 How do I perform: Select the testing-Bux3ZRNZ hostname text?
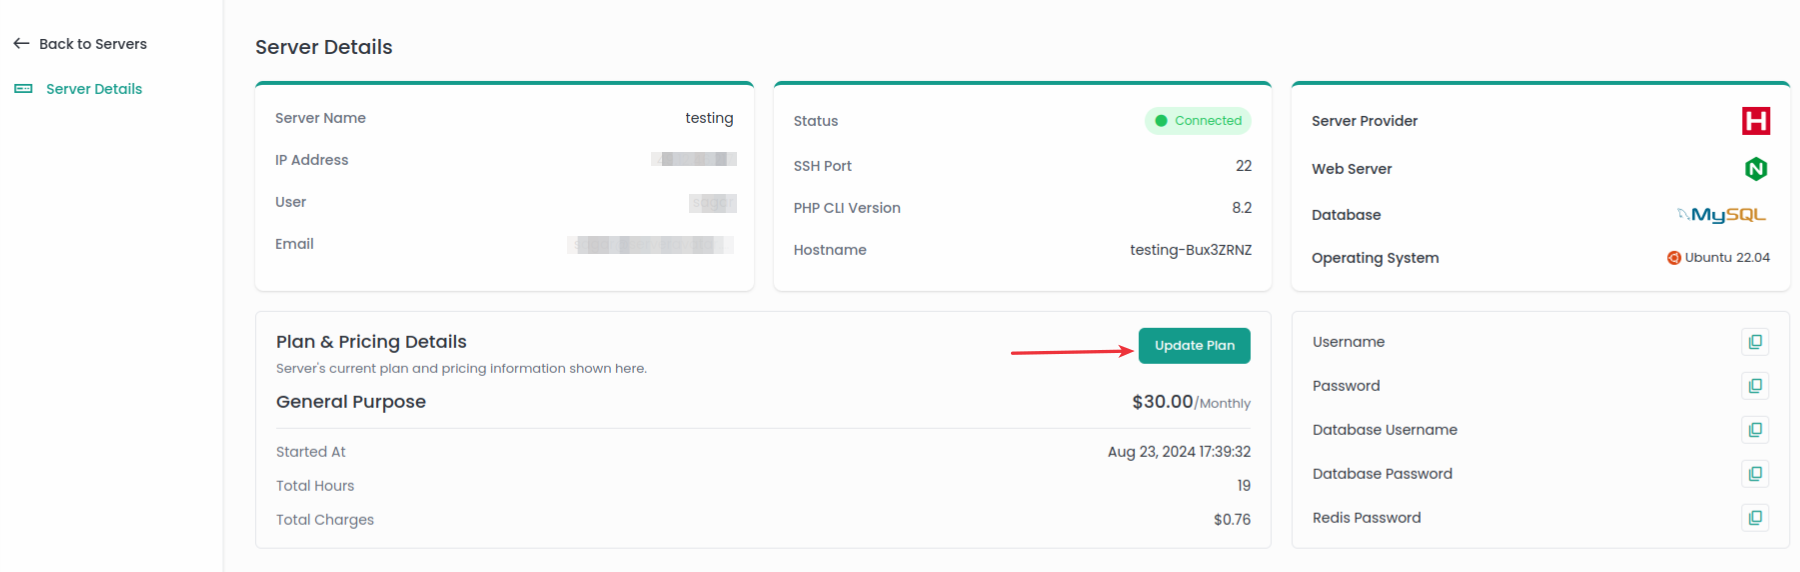click(x=1190, y=250)
